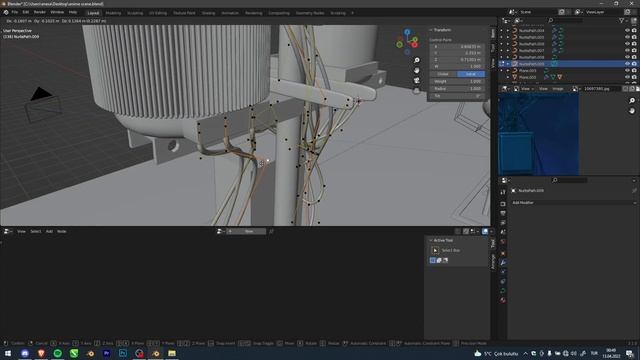Click the viewport pan hand gizmo
The image size is (640, 360).
tap(417, 71)
